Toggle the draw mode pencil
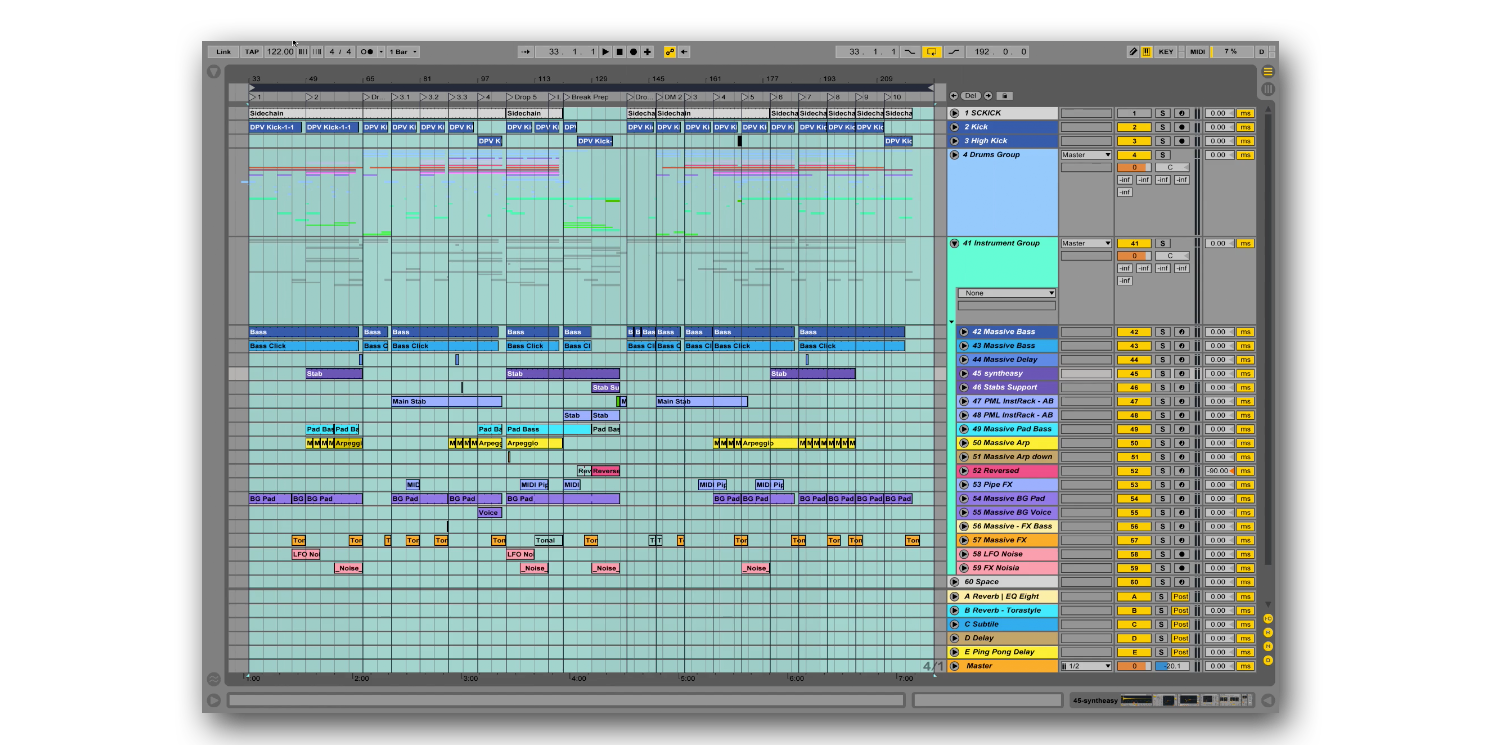This screenshot has height=745, width=1500. pyautogui.click(x=1133, y=52)
